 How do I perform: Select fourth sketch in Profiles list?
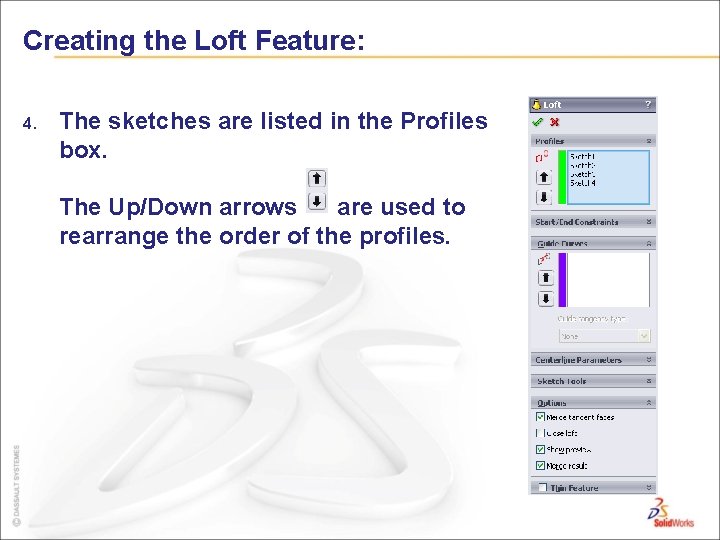583,183
